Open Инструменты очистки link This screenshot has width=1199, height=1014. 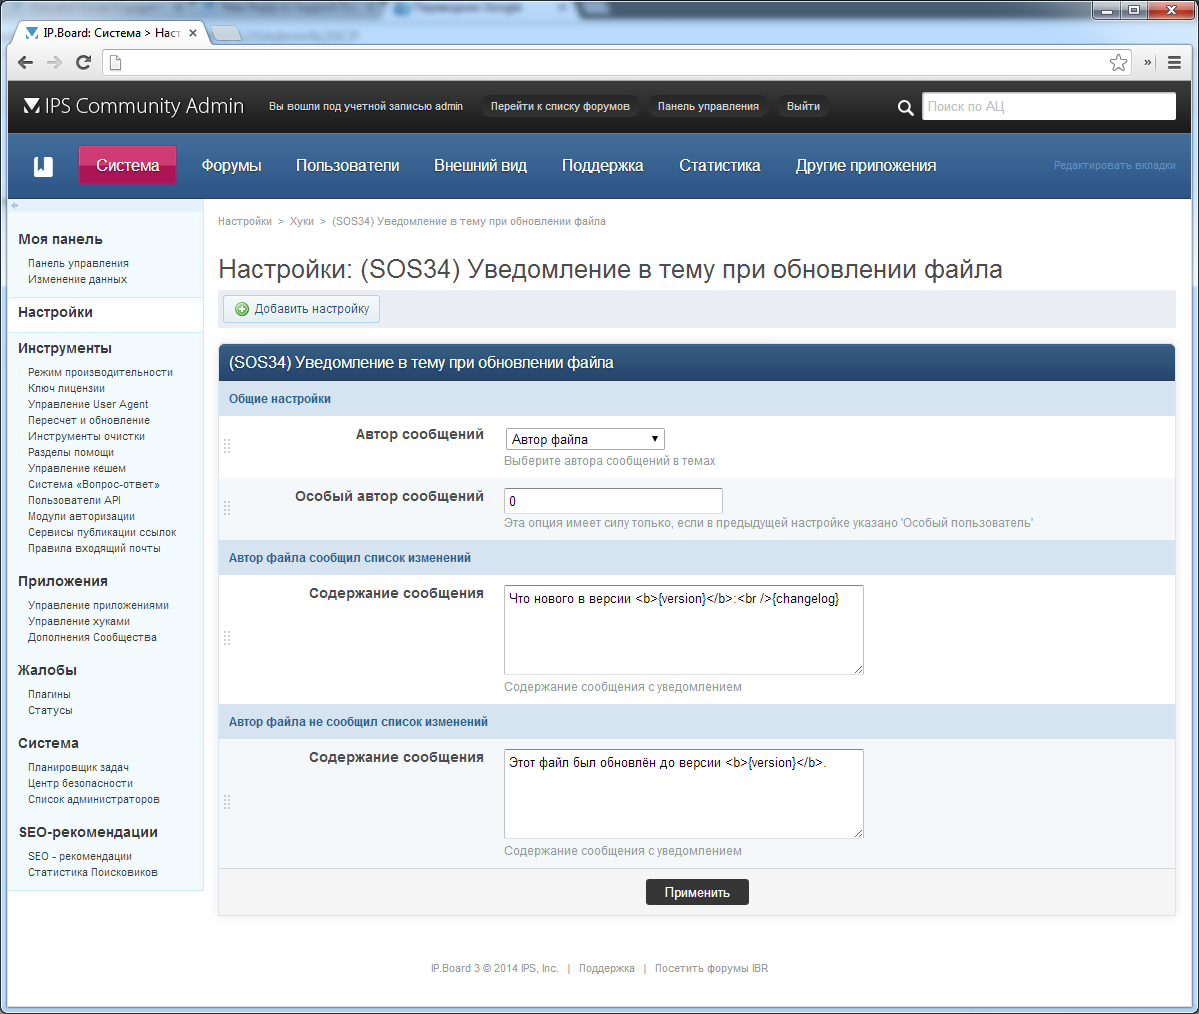[86, 437]
